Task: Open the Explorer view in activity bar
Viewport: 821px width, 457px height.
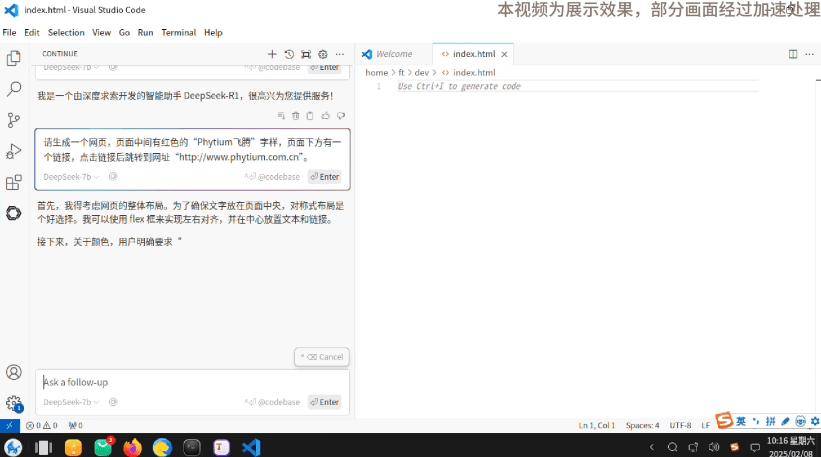Action: [14, 58]
